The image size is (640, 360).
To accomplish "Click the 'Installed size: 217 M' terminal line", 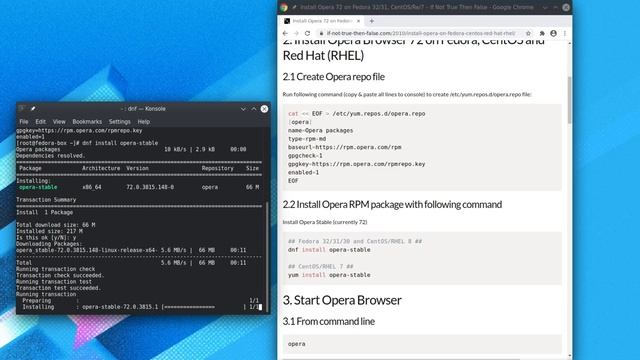I will [49, 231].
